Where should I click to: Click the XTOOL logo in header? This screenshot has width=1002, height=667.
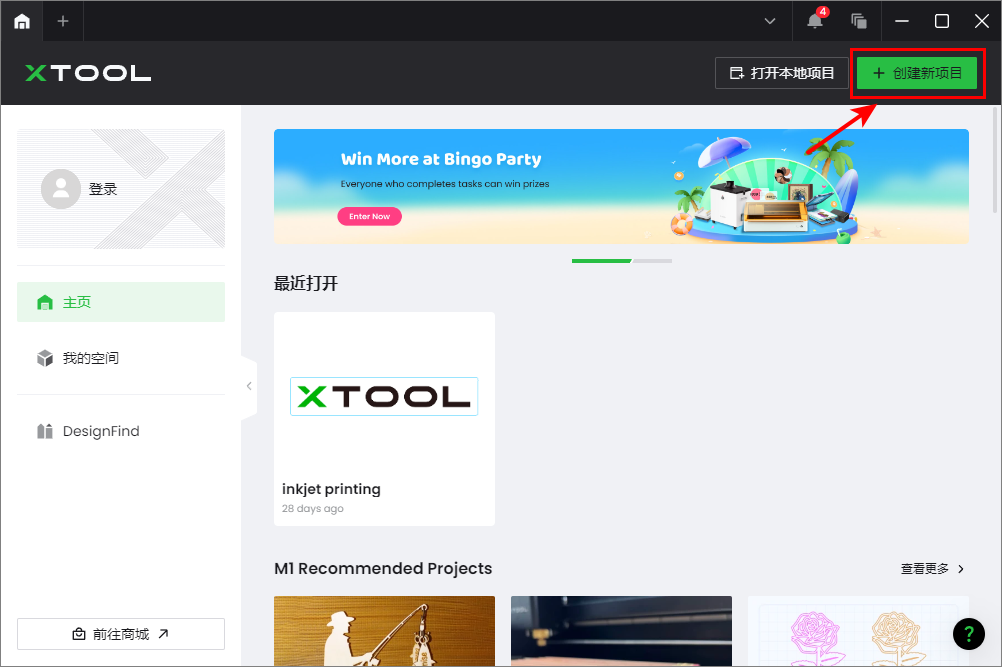[88, 73]
